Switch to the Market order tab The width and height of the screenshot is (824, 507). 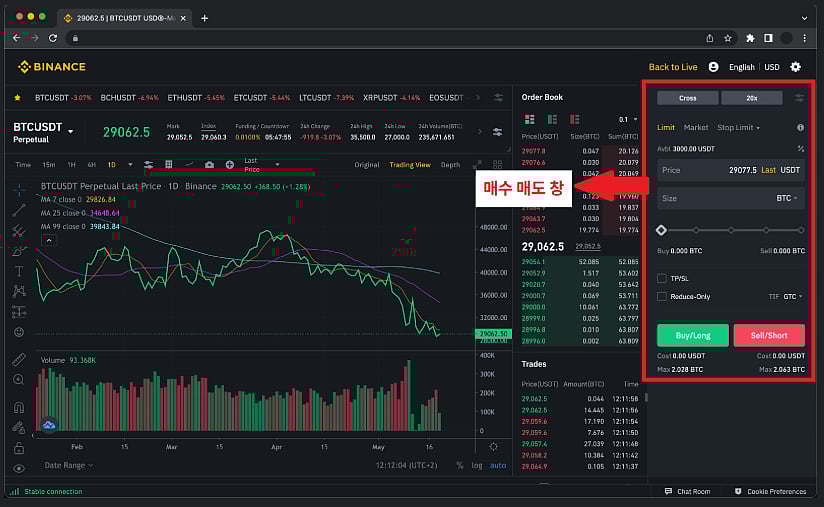point(696,128)
